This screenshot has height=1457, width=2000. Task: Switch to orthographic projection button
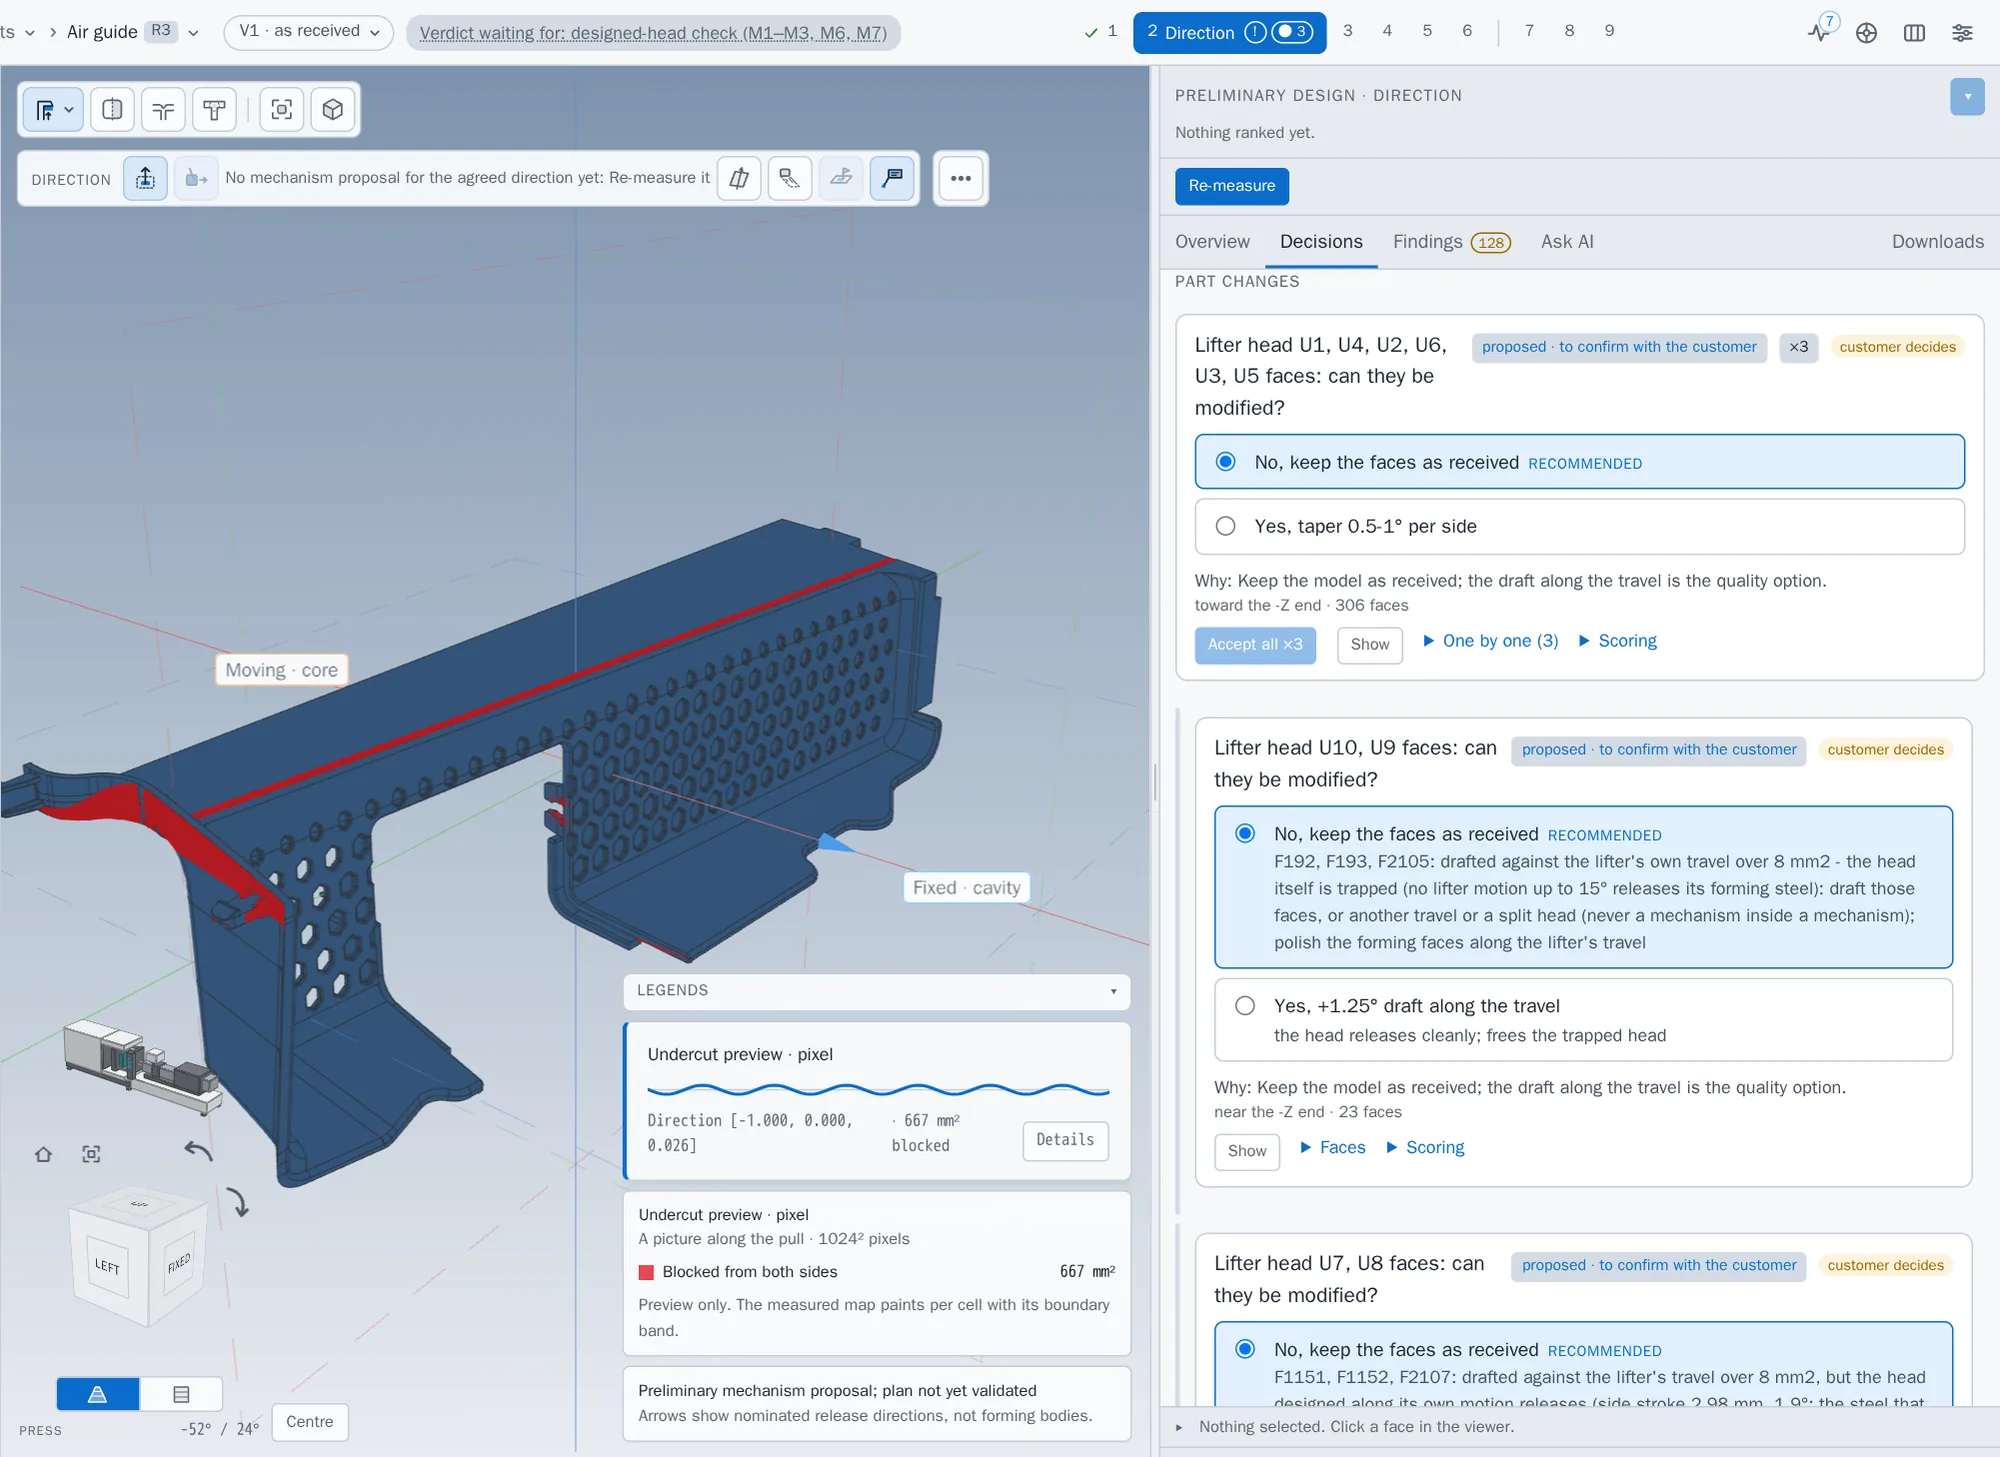pyautogui.click(x=181, y=1394)
